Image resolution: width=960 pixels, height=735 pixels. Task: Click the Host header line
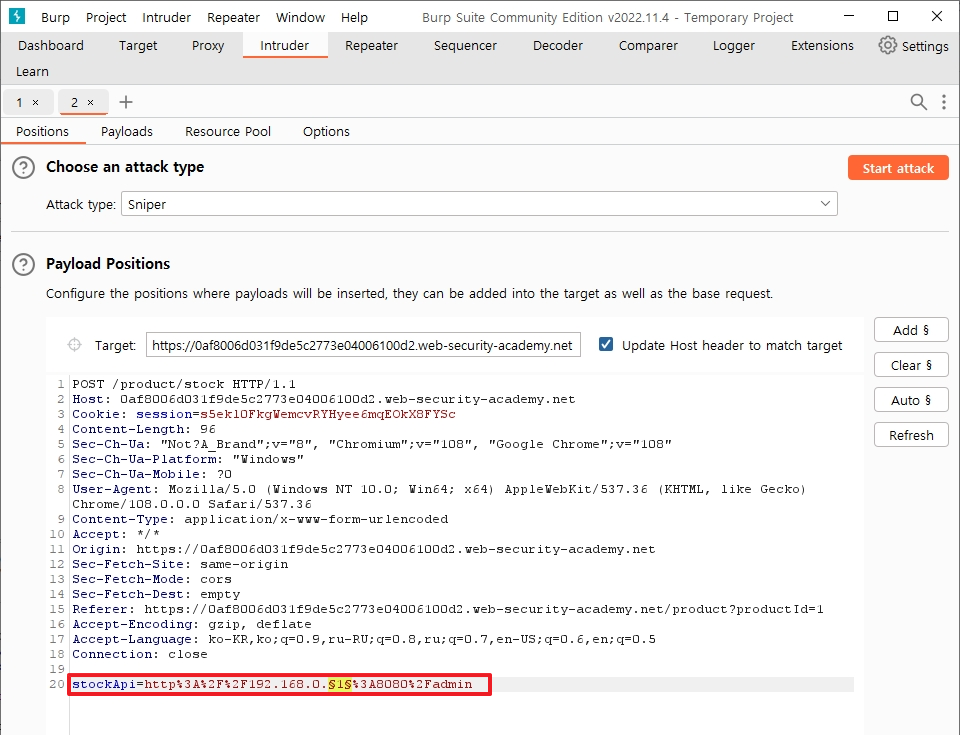pyautogui.click(x=324, y=399)
